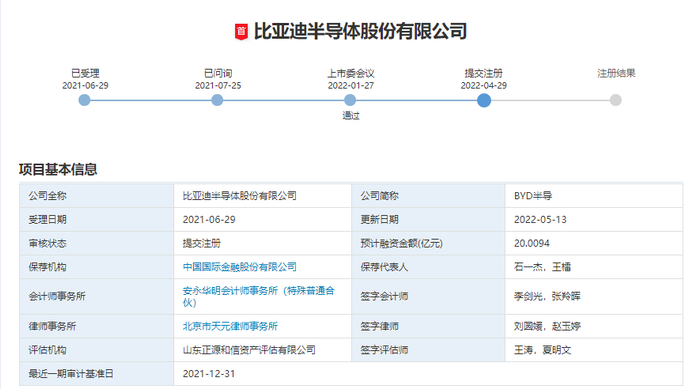Screen dimensions: 700x389
Task: Click the 2022-04-29 date under 提交注册
Action: (484, 86)
